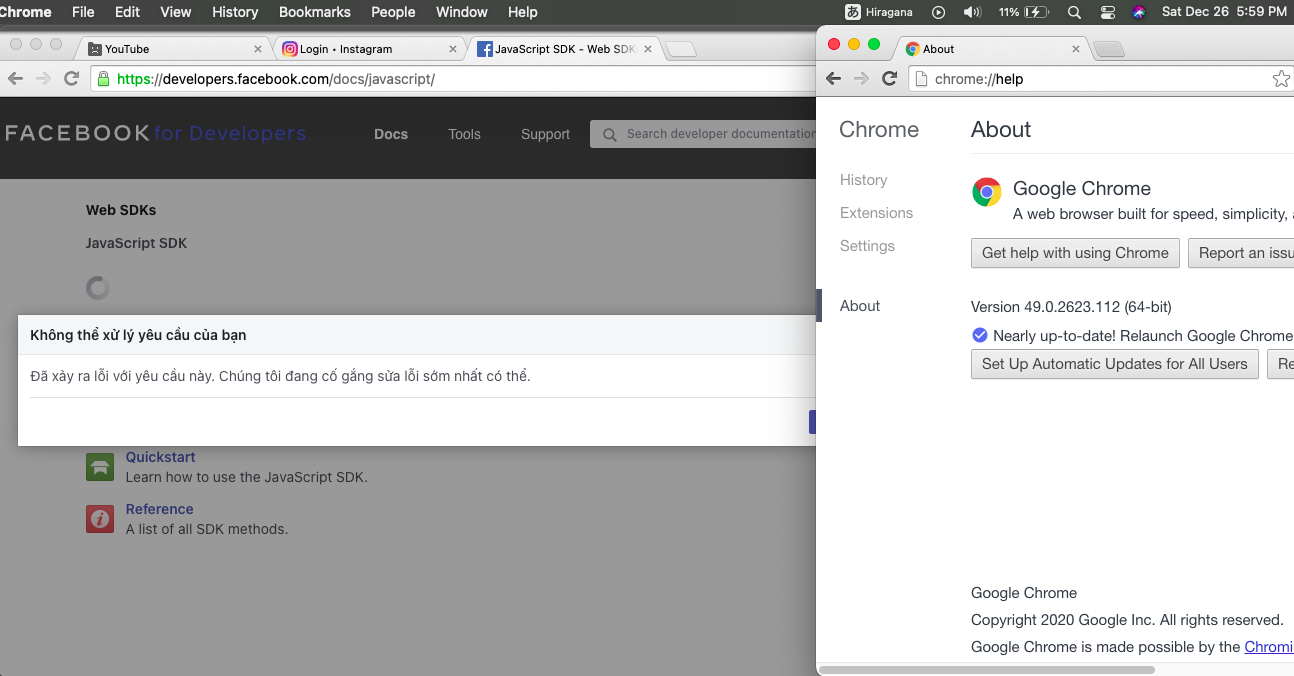Reload the Facebook developers page
Image resolution: width=1294 pixels, height=676 pixels.
71,79
